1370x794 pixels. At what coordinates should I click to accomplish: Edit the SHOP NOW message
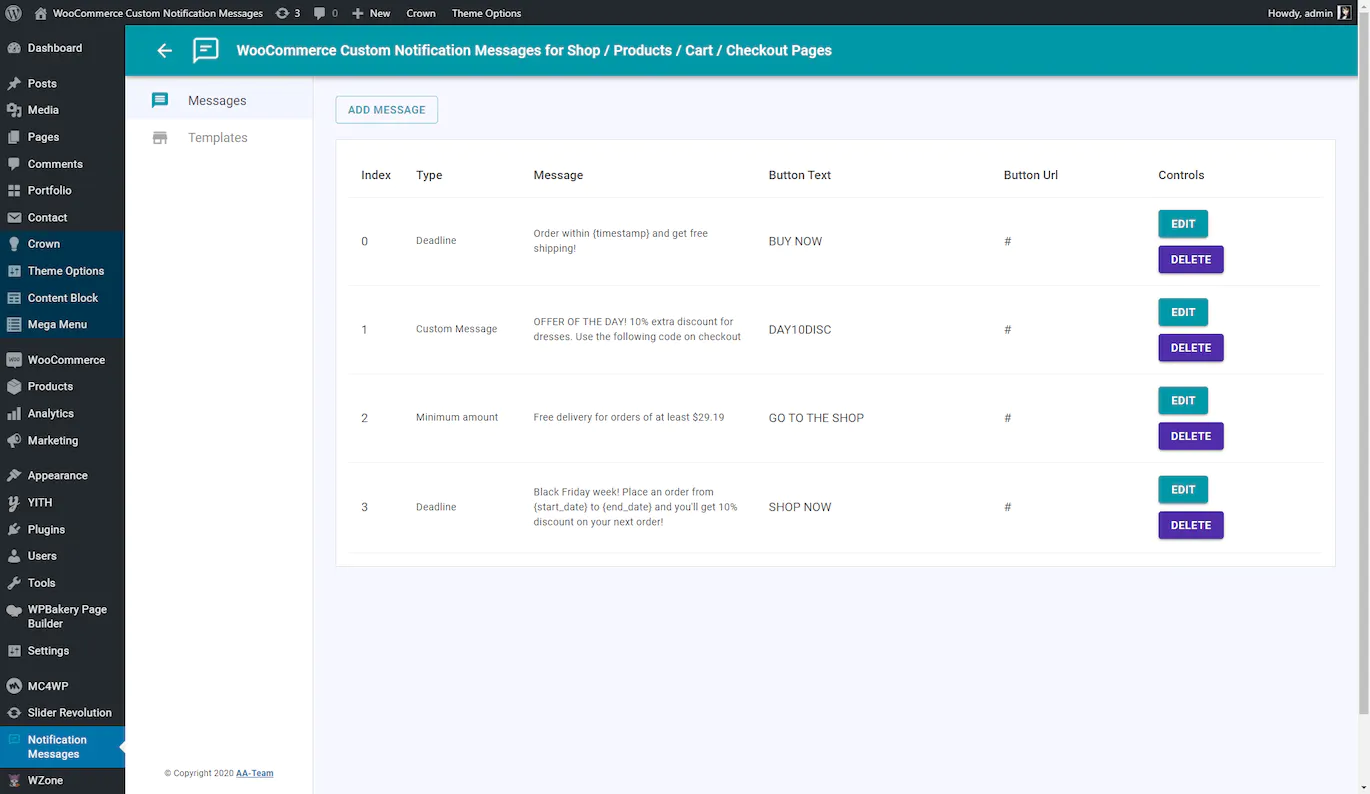point(1183,490)
